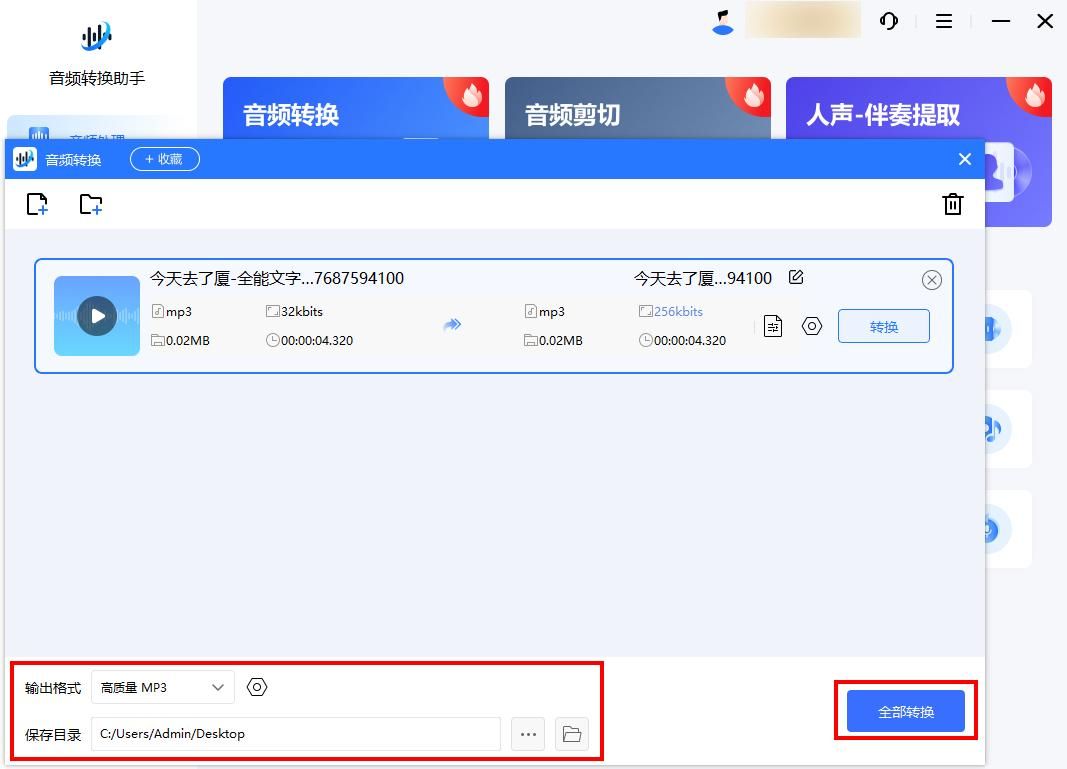The image size is (1067, 769).
Task: Play the audio preview thumbnail
Action: point(96,316)
